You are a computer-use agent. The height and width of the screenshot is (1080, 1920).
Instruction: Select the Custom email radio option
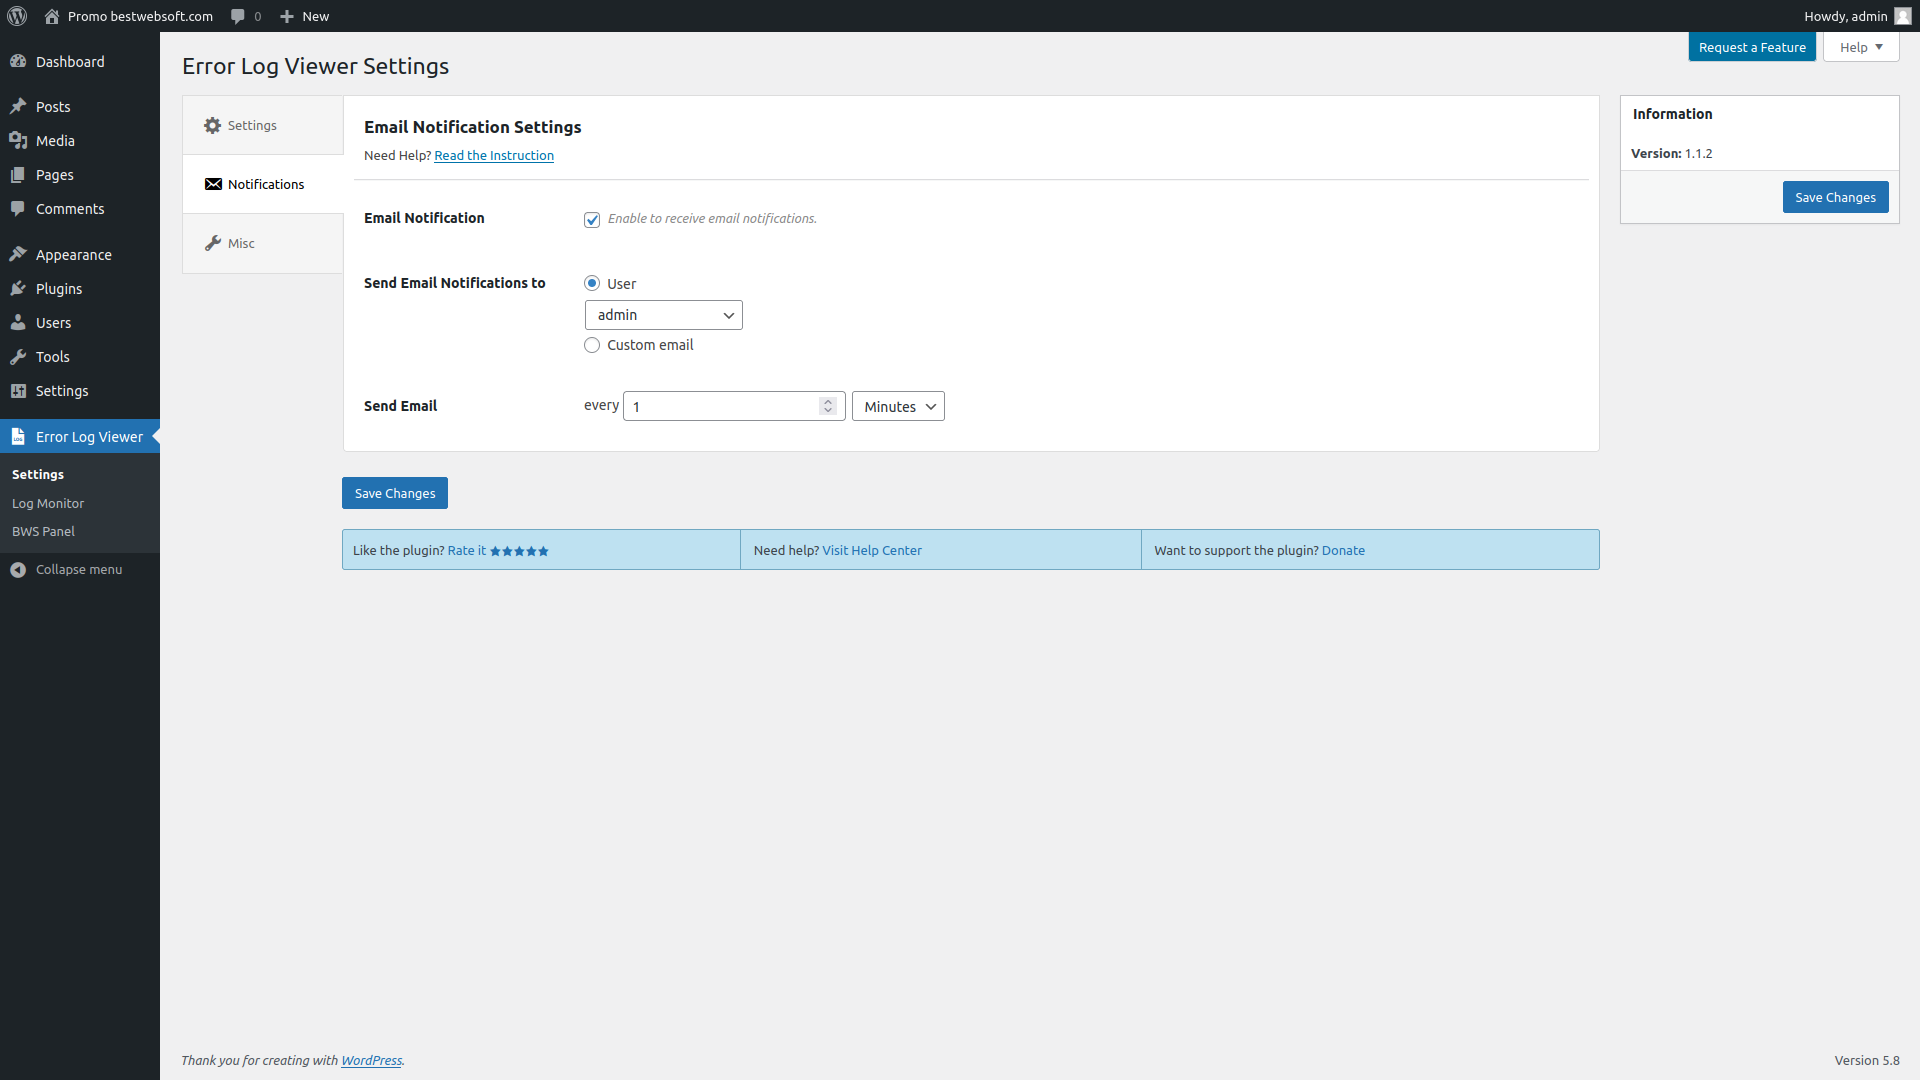tap(592, 345)
